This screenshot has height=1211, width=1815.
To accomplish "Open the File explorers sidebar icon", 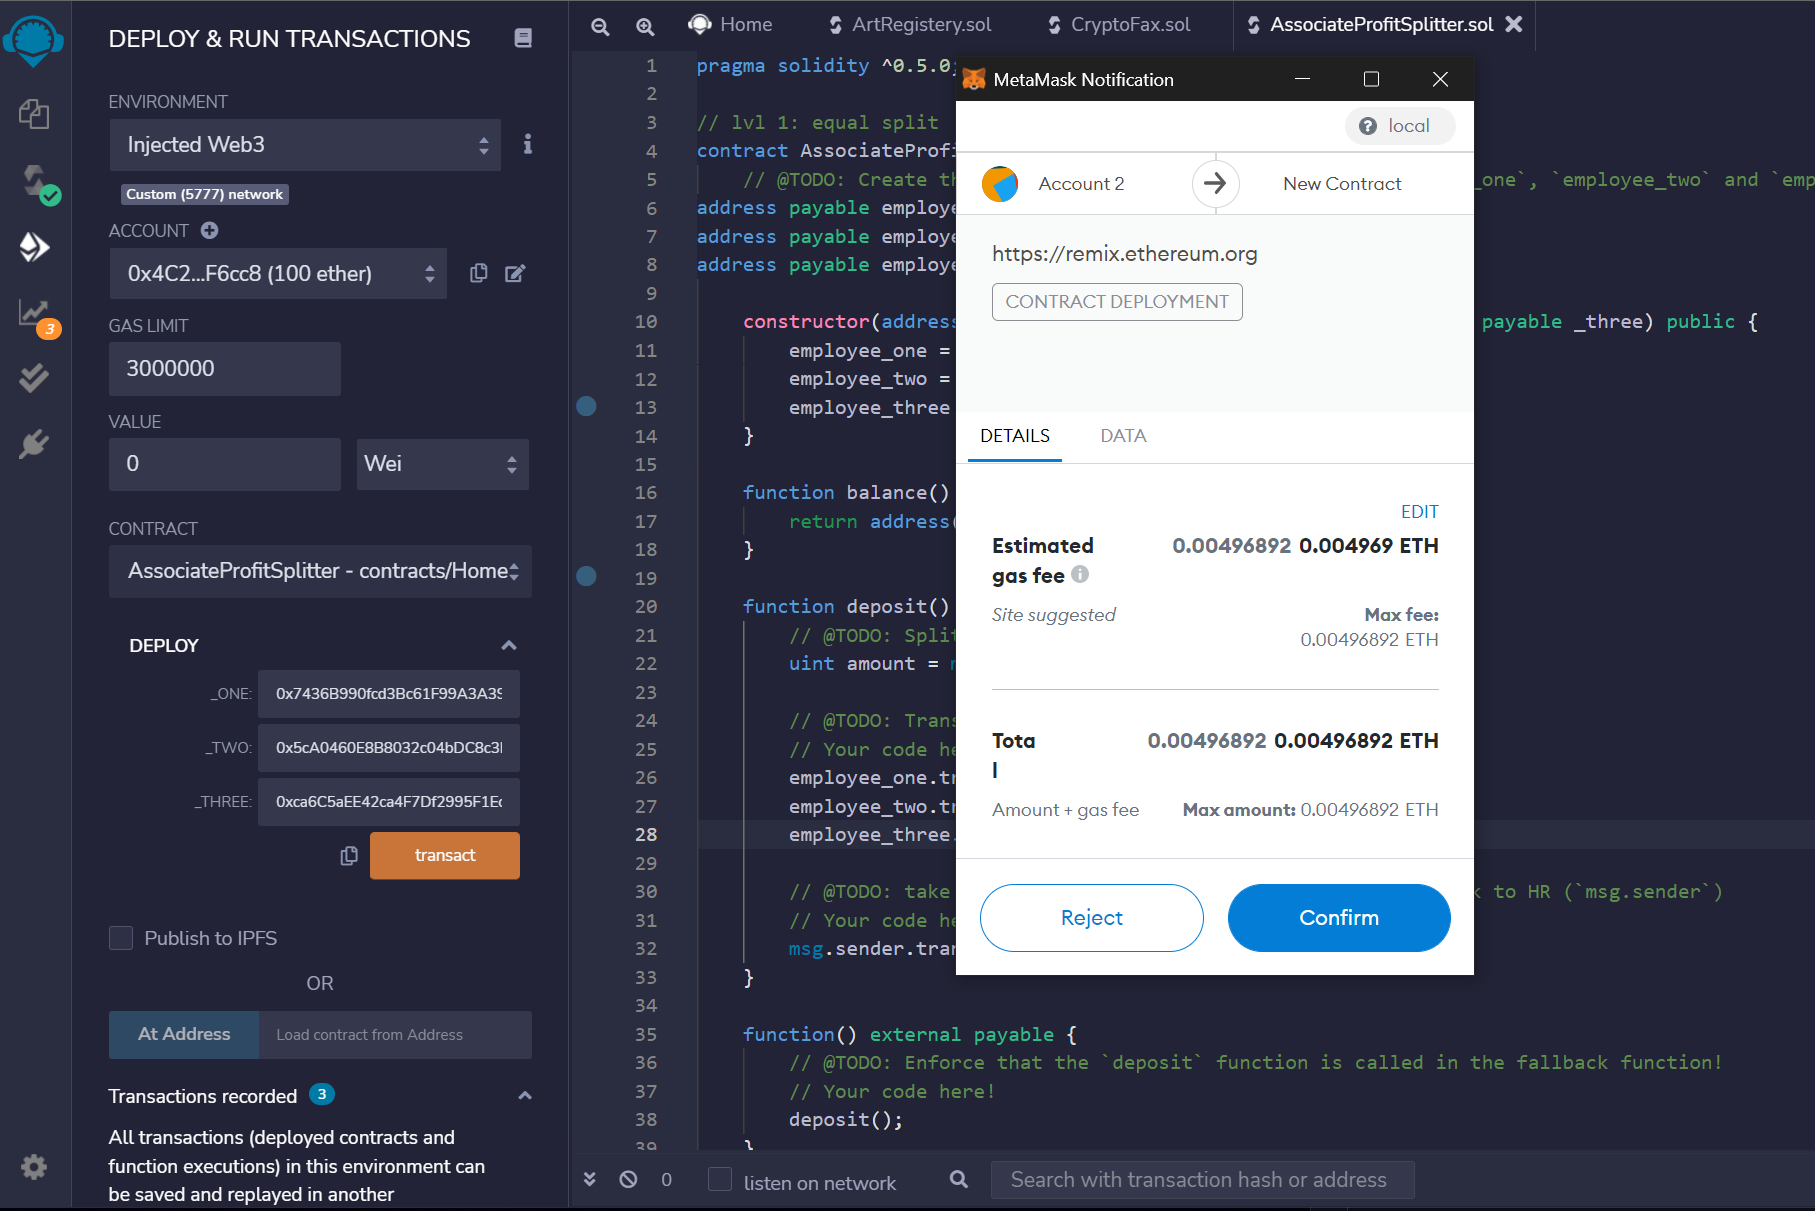I will pyautogui.click(x=34, y=114).
